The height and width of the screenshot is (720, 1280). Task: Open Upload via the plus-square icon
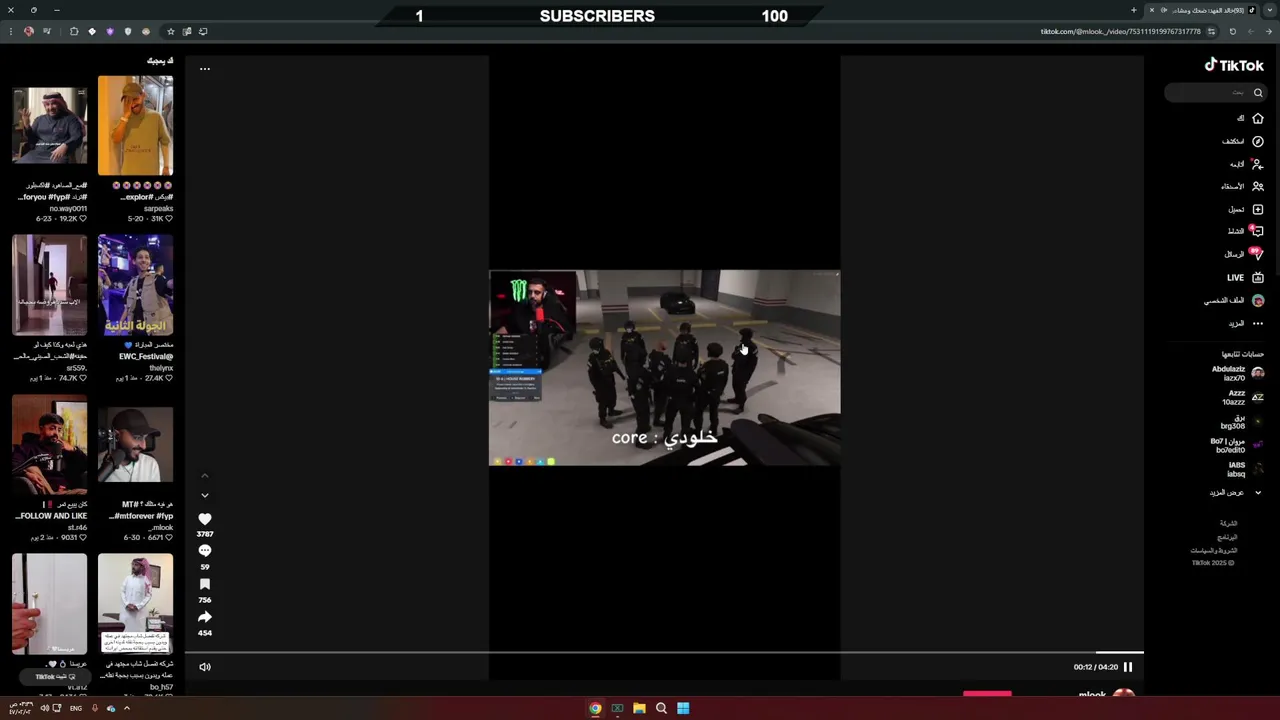[1258, 209]
